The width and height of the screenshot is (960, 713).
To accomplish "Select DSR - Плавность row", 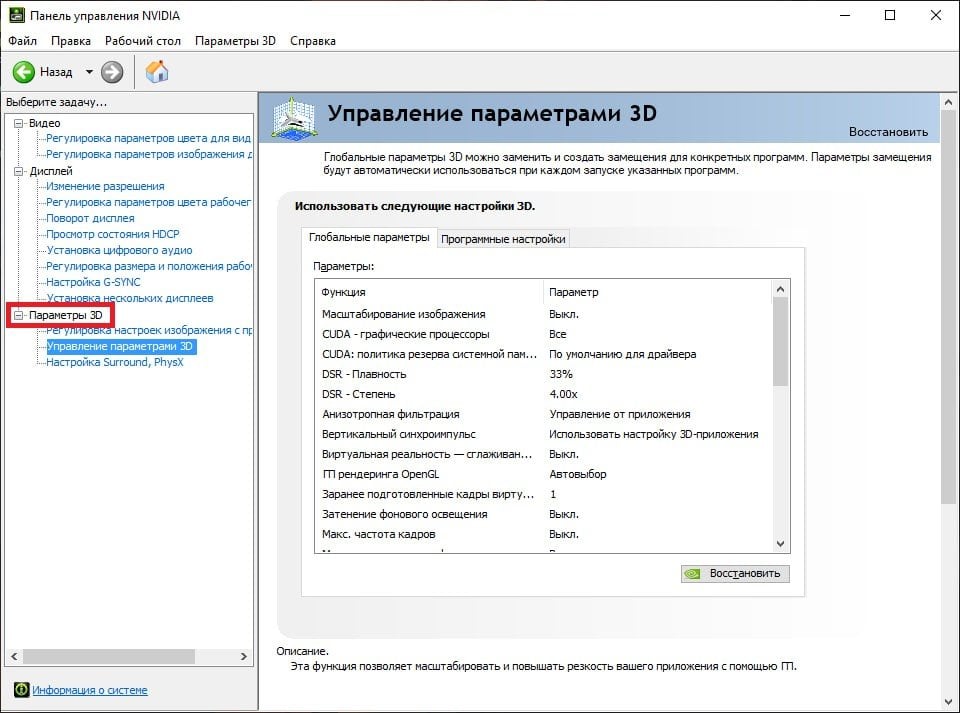I will [543, 374].
